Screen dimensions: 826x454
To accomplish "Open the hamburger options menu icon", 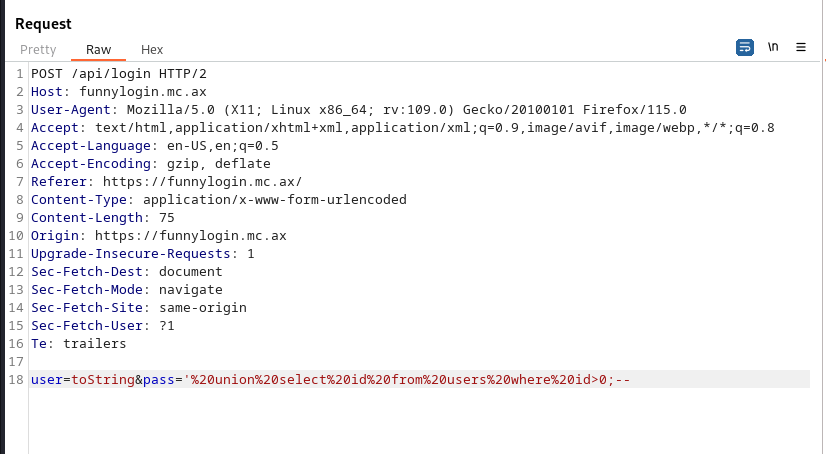I will 801,47.
